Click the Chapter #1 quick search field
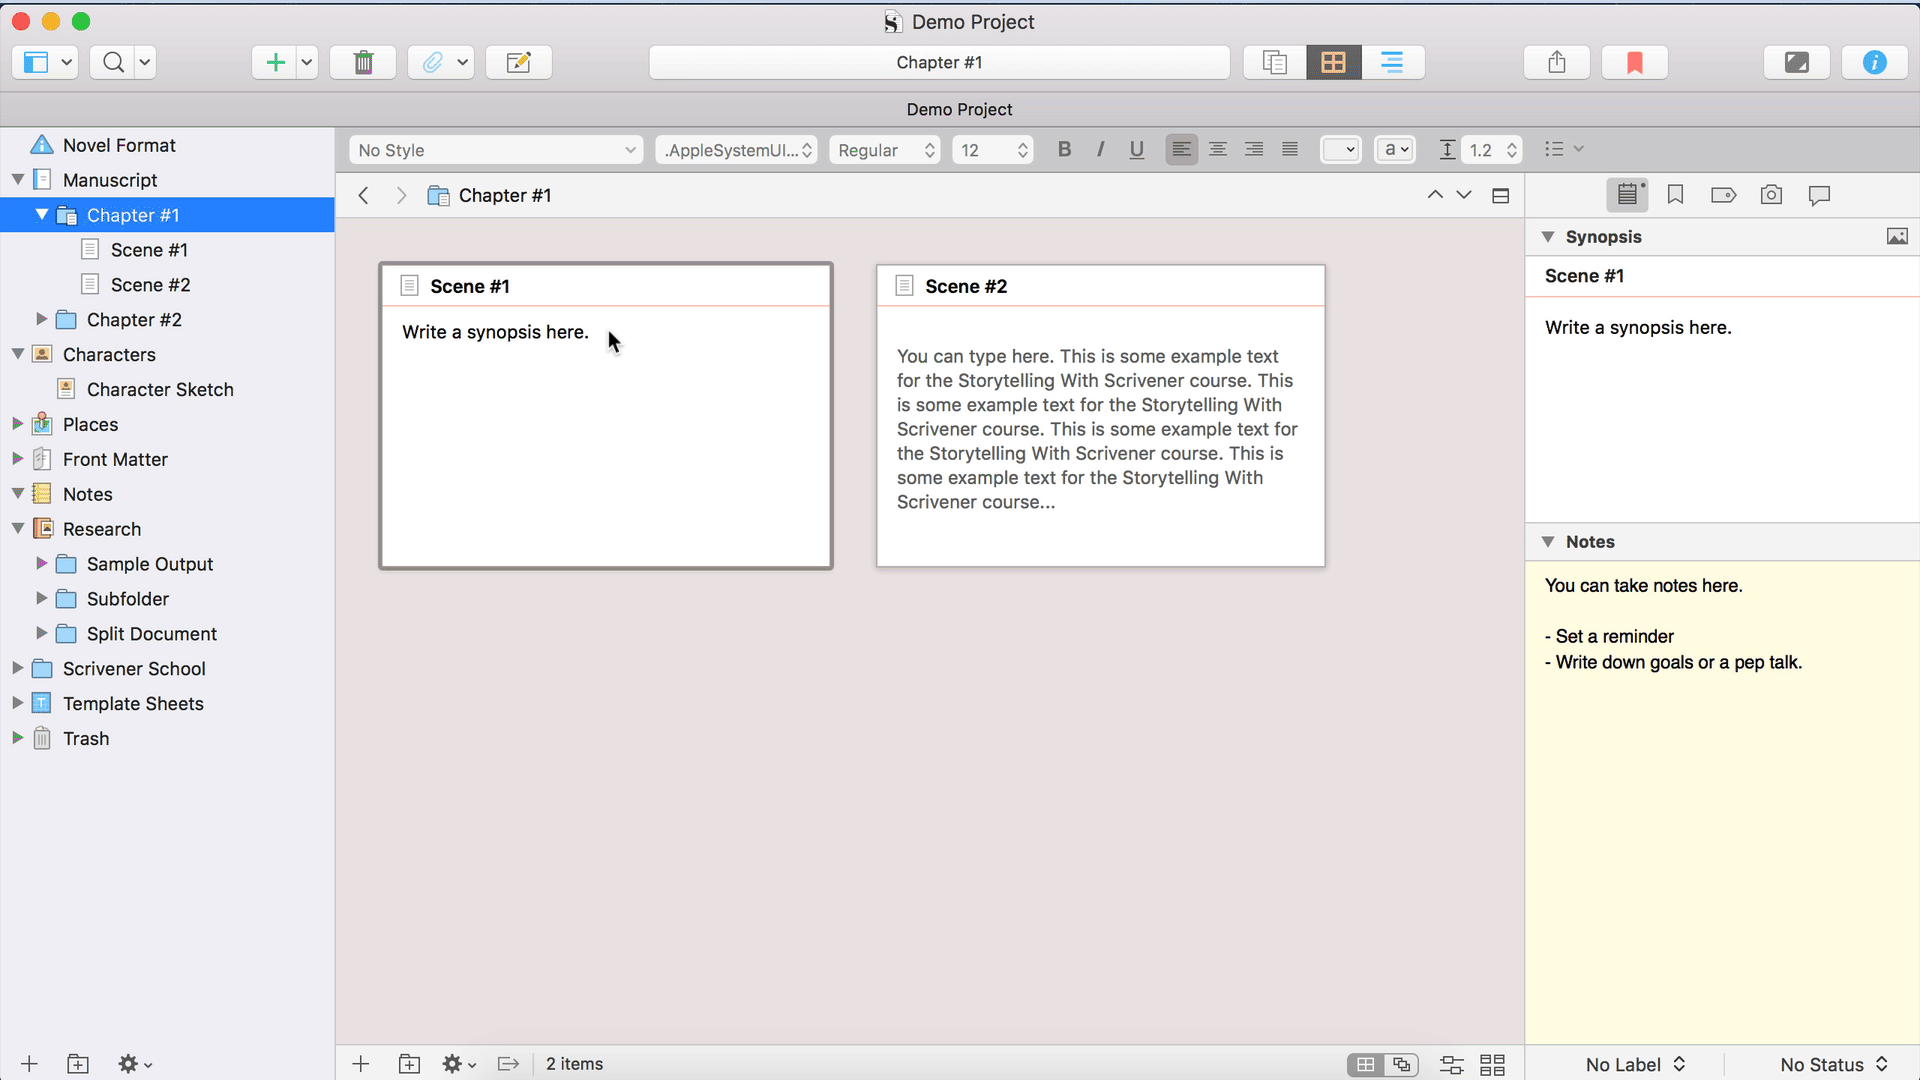The image size is (1920, 1080). (939, 62)
